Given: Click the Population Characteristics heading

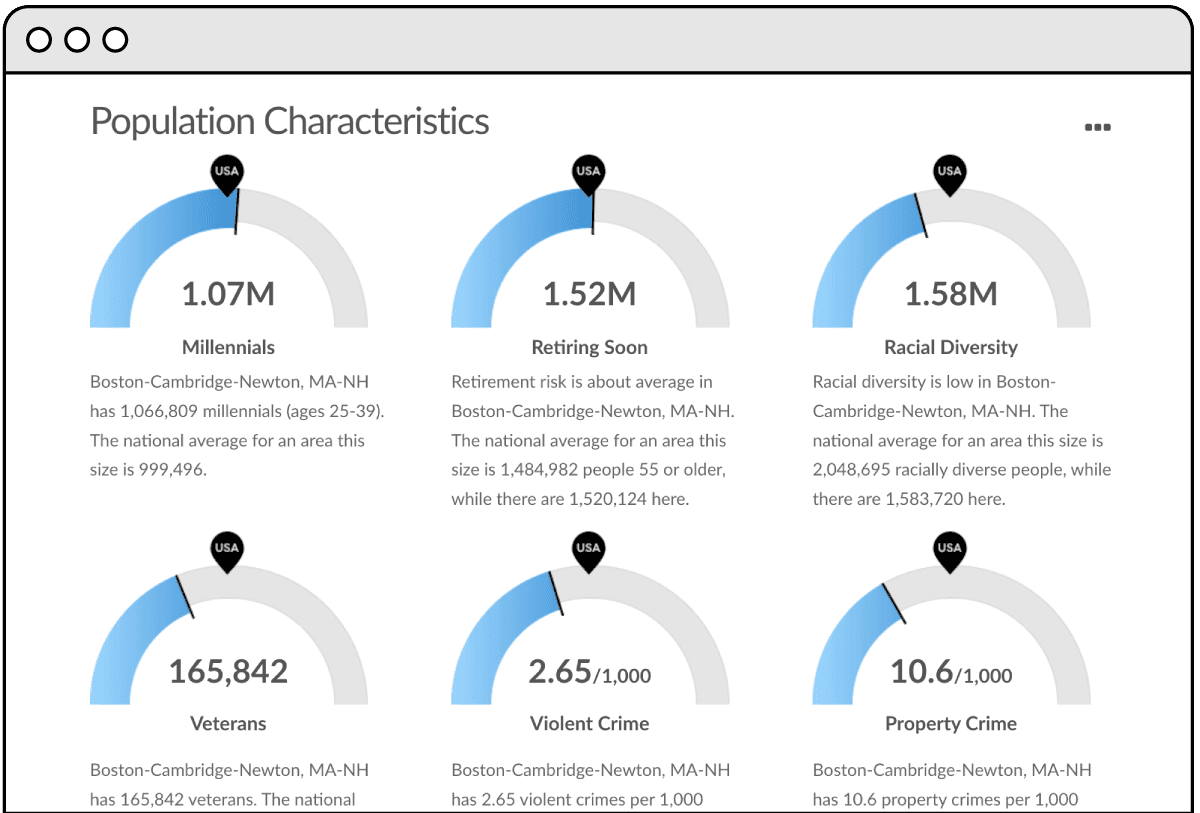Looking at the screenshot, I should coord(290,121).
